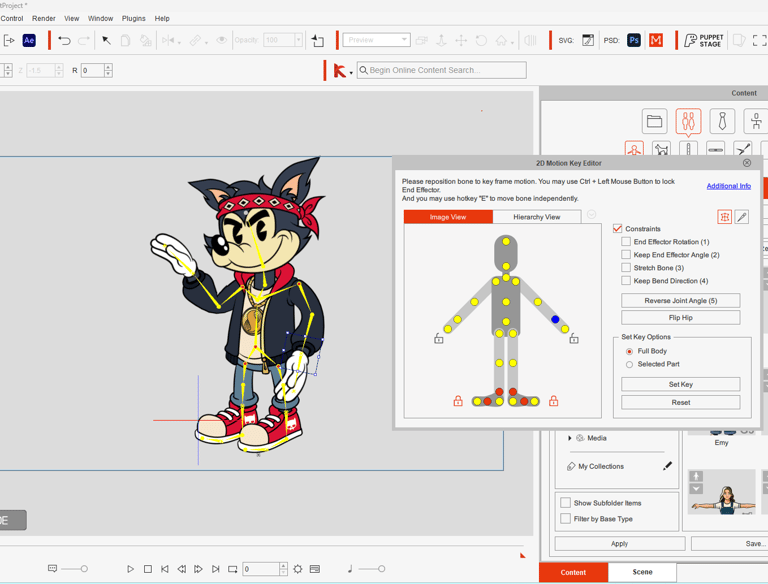The image size is (768, 584).
Task: Enable Stretch Bone (3)
Action: [x=625, y=268]
